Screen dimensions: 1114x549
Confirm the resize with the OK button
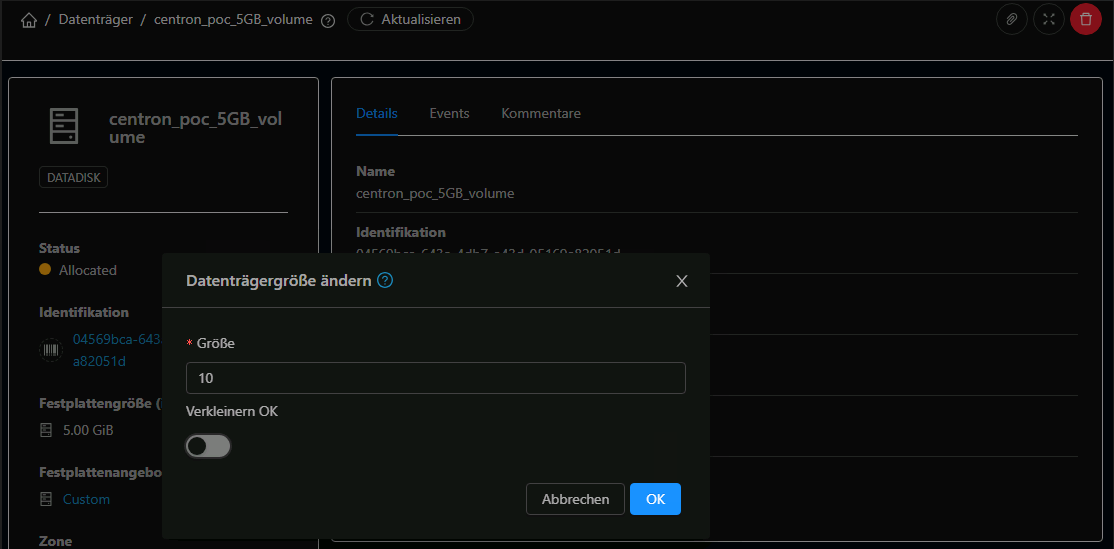655,499
